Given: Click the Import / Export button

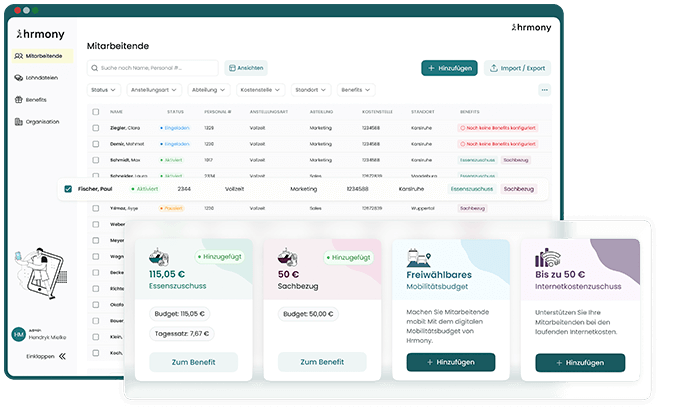Looking at the screenshot, I should tap(517, 68).
